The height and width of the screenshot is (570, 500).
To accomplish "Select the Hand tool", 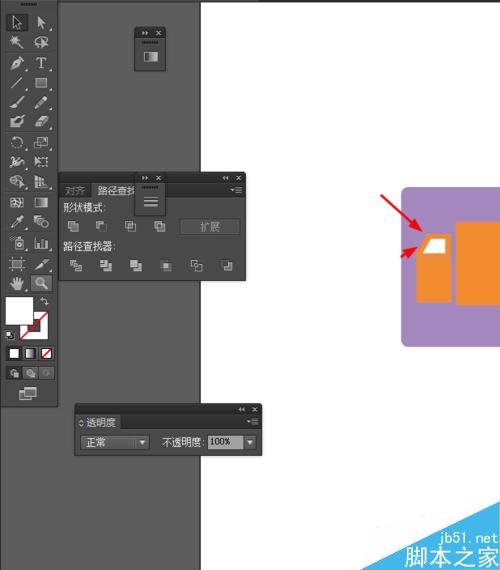I will pyautogui.click(x=17, y=283).
